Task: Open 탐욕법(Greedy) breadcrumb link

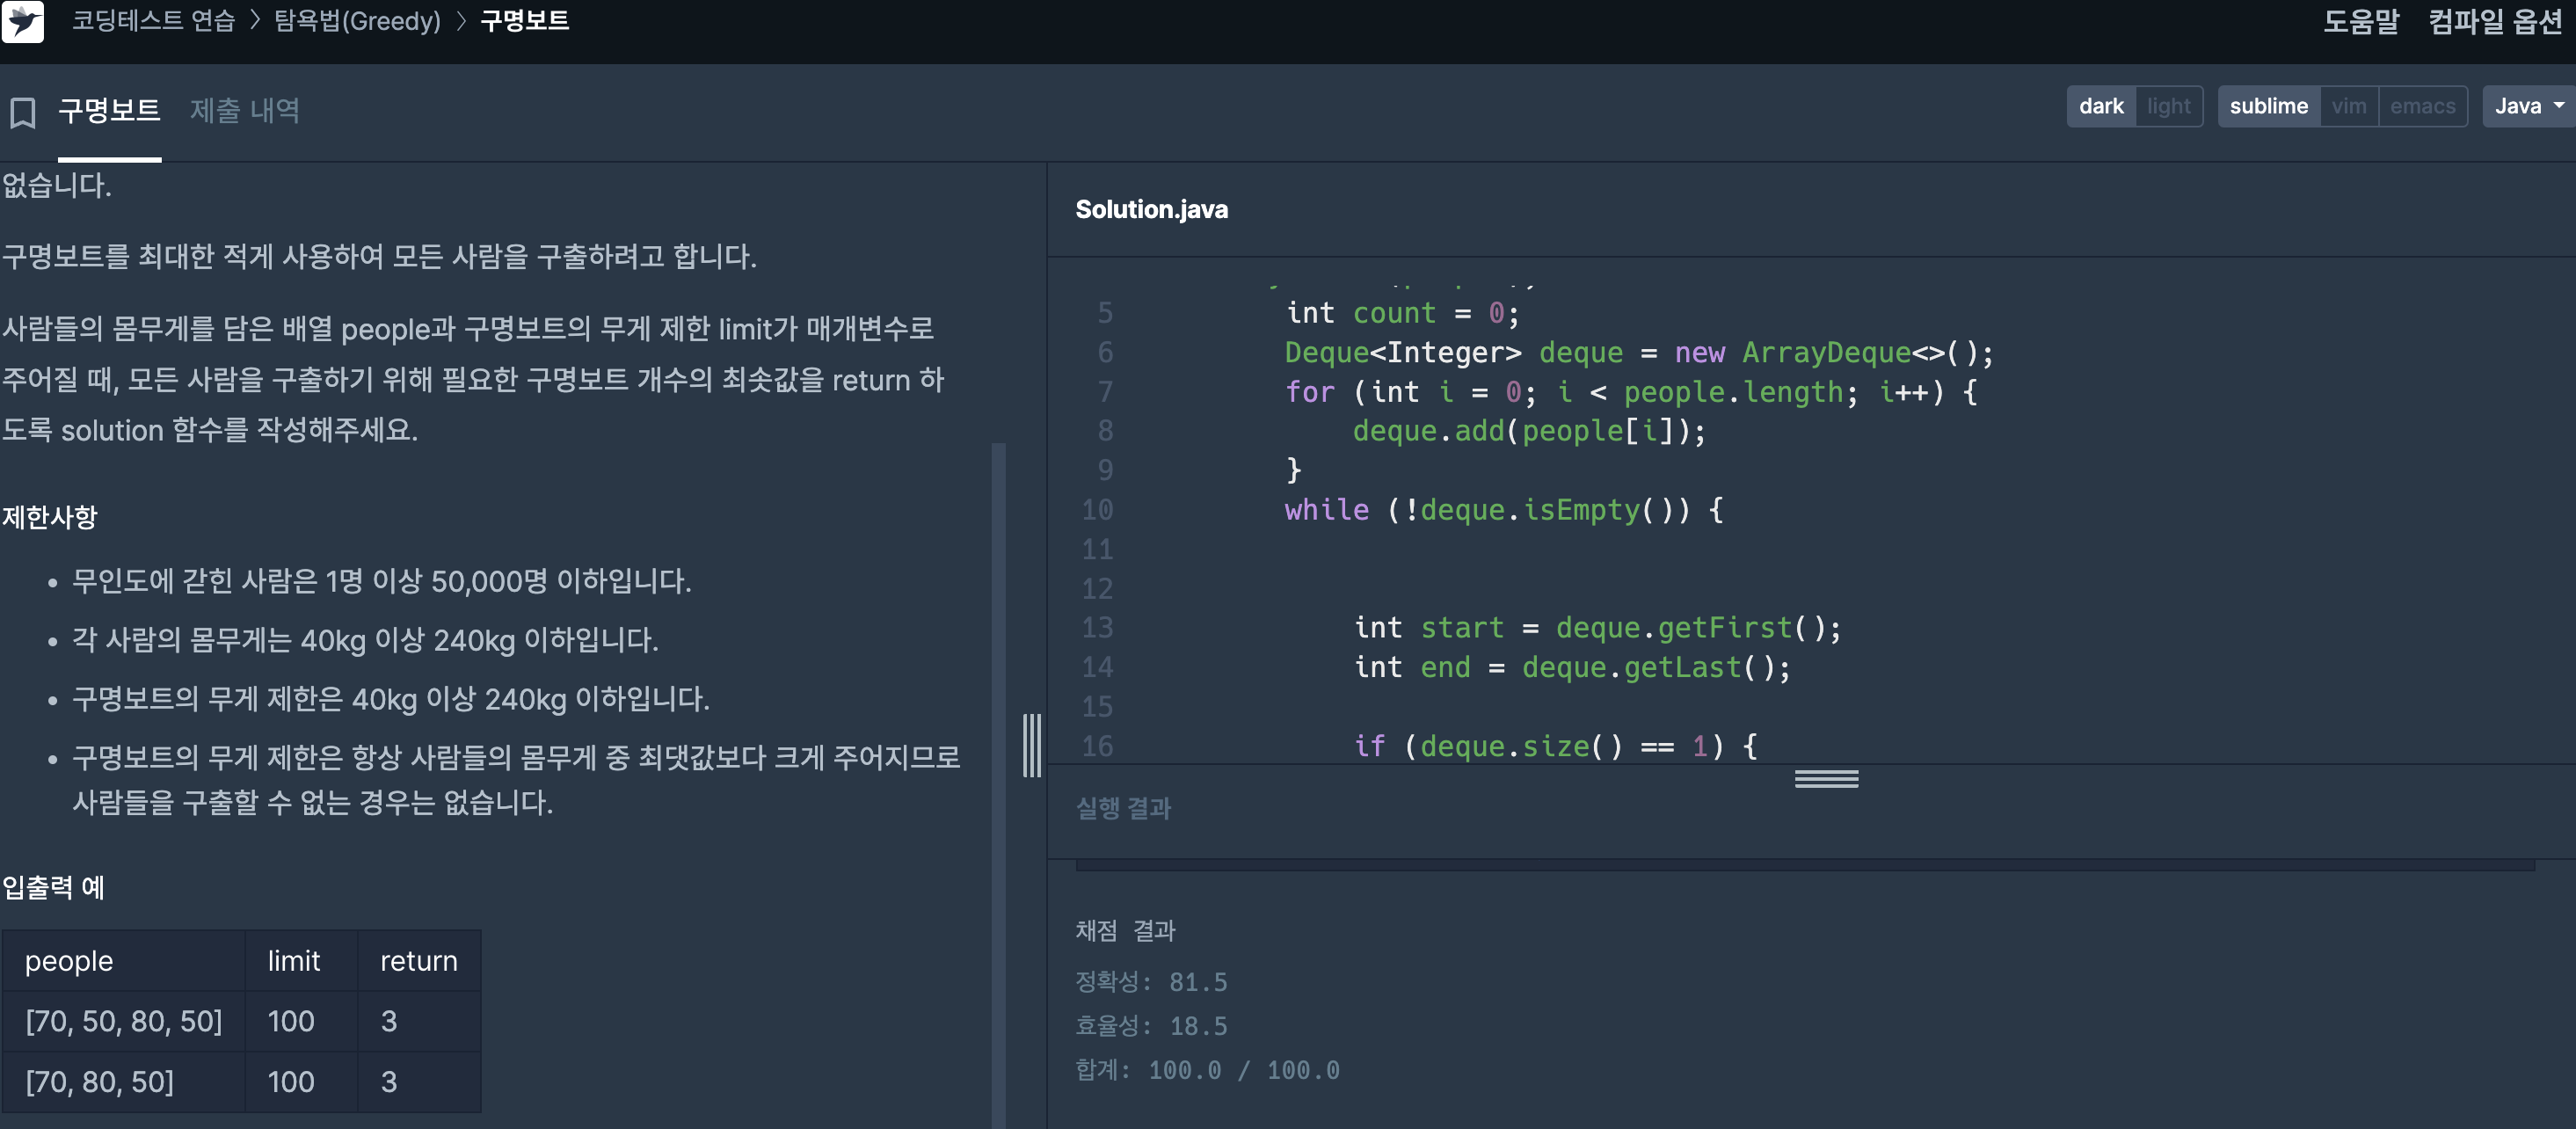Action: pyautogui.click(x=357, y=21)
